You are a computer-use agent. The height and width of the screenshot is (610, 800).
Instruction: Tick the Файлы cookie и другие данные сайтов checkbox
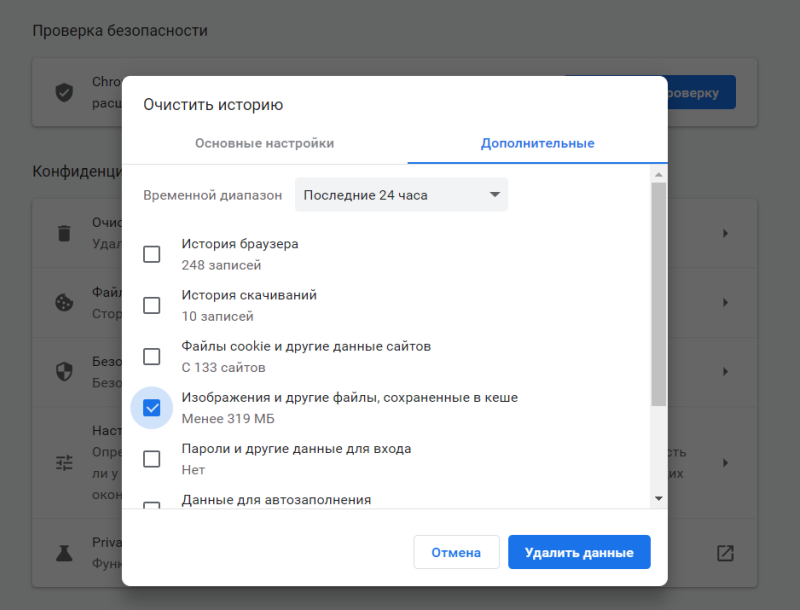point(151,356)
